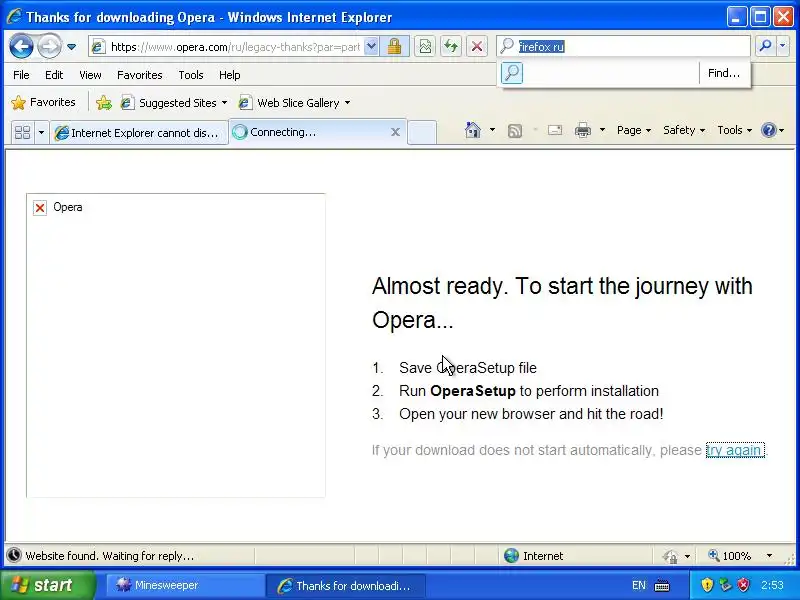
Task: Close the Connecting... tab
Action: (x=395, y=132)
